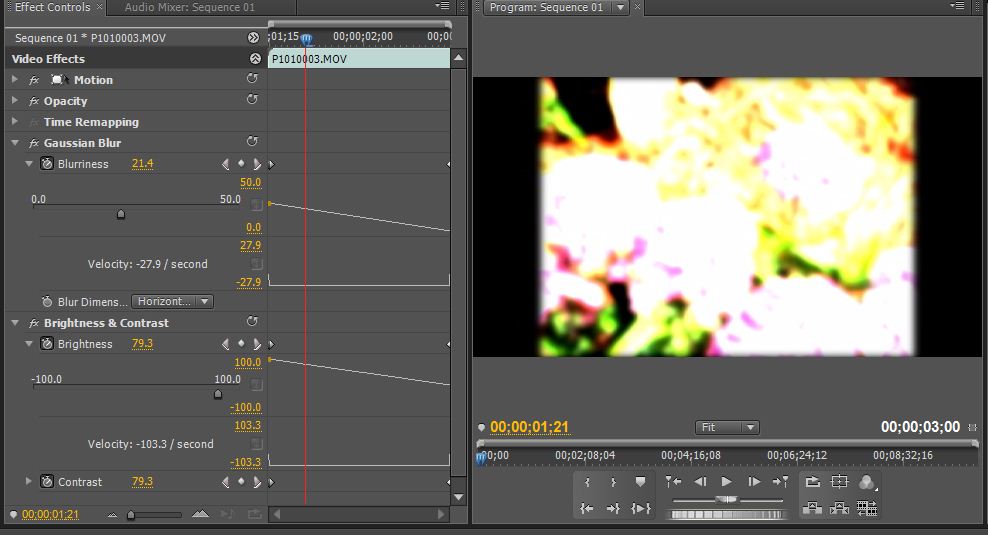Reset the Motion effect parameters

[x=253, y=80]
